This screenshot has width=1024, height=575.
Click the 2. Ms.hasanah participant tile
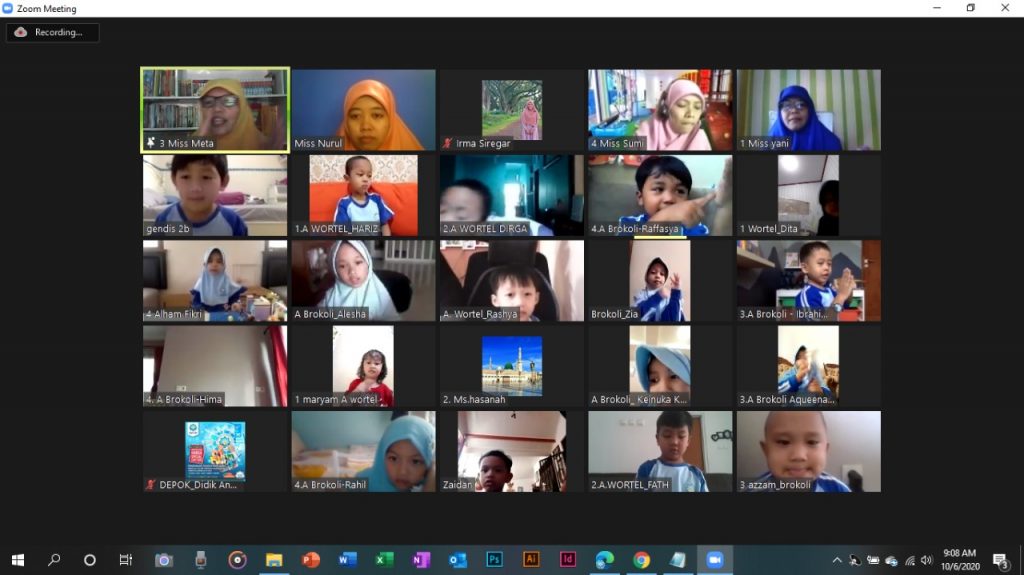click(x=511, y=366)
